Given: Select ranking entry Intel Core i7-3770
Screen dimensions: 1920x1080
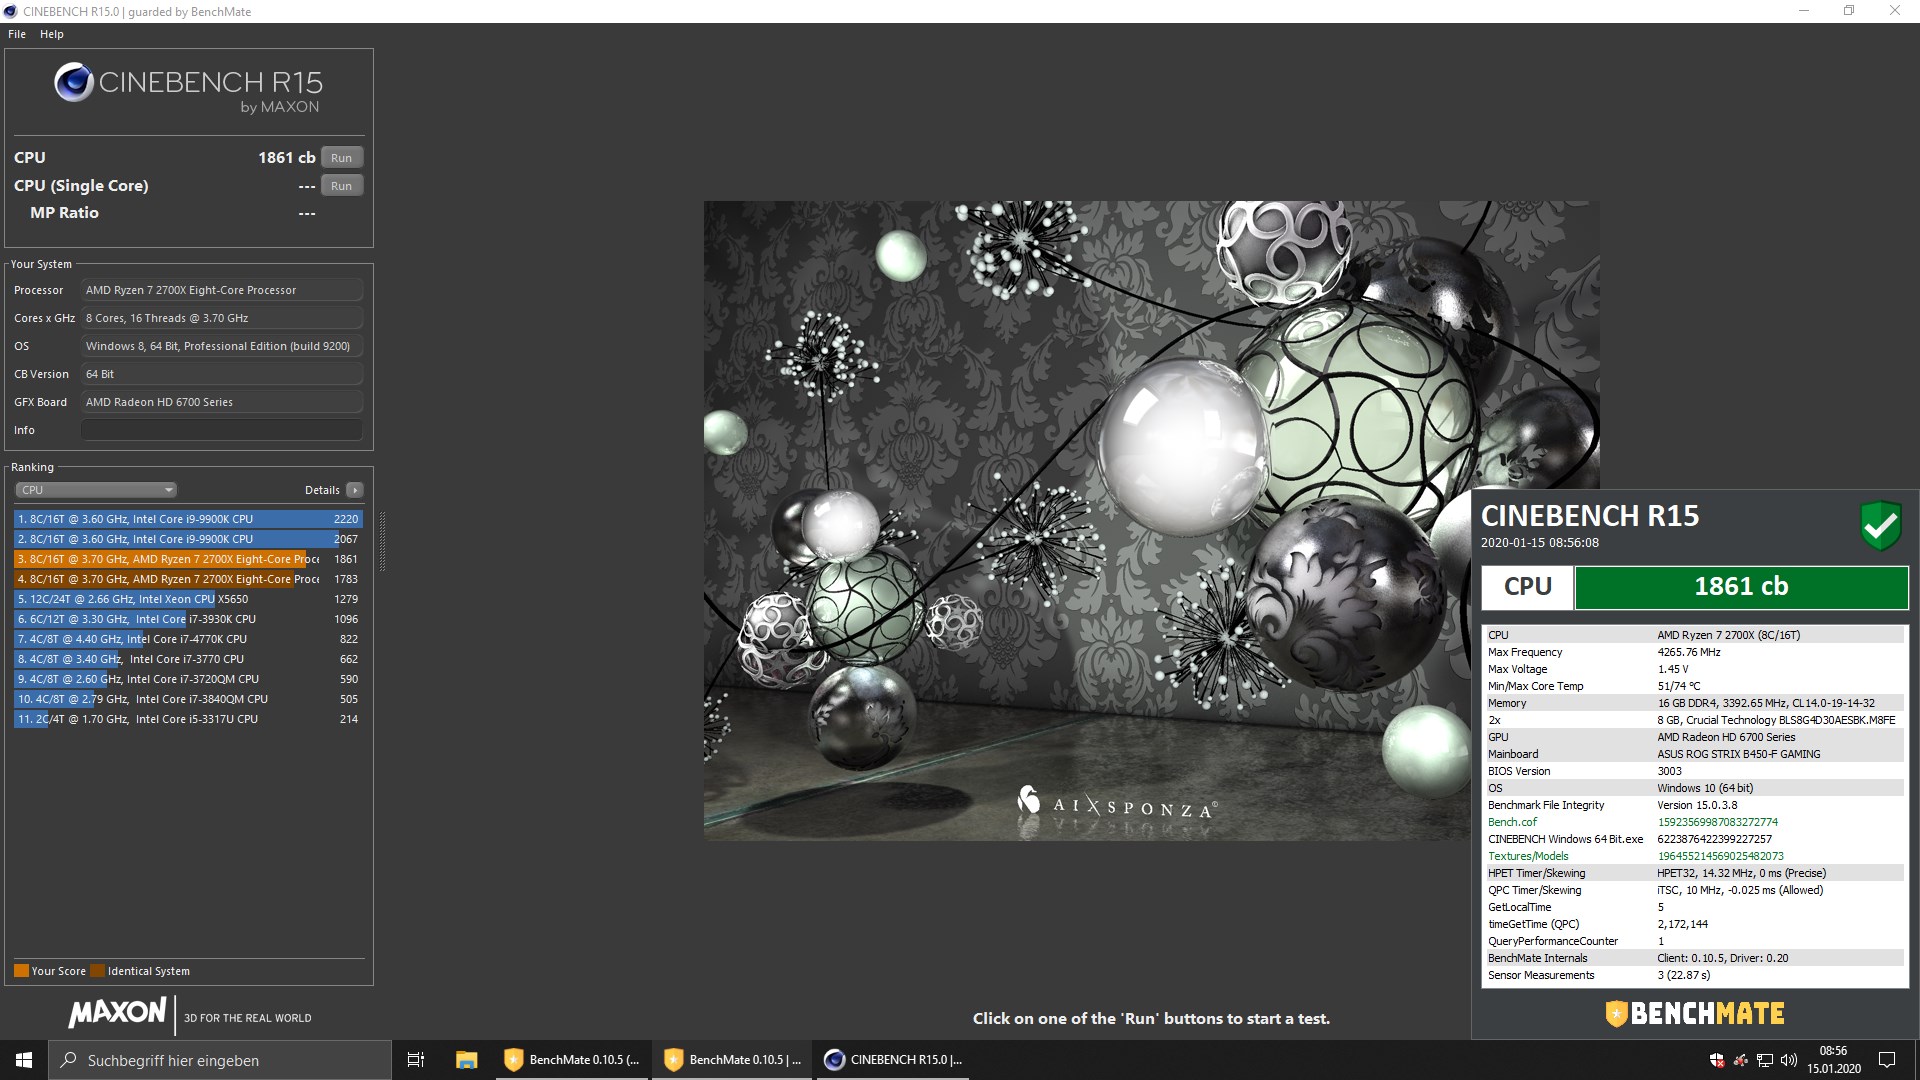Looking at the screenshot, I should pyautogui.click(x=188, y=659).
